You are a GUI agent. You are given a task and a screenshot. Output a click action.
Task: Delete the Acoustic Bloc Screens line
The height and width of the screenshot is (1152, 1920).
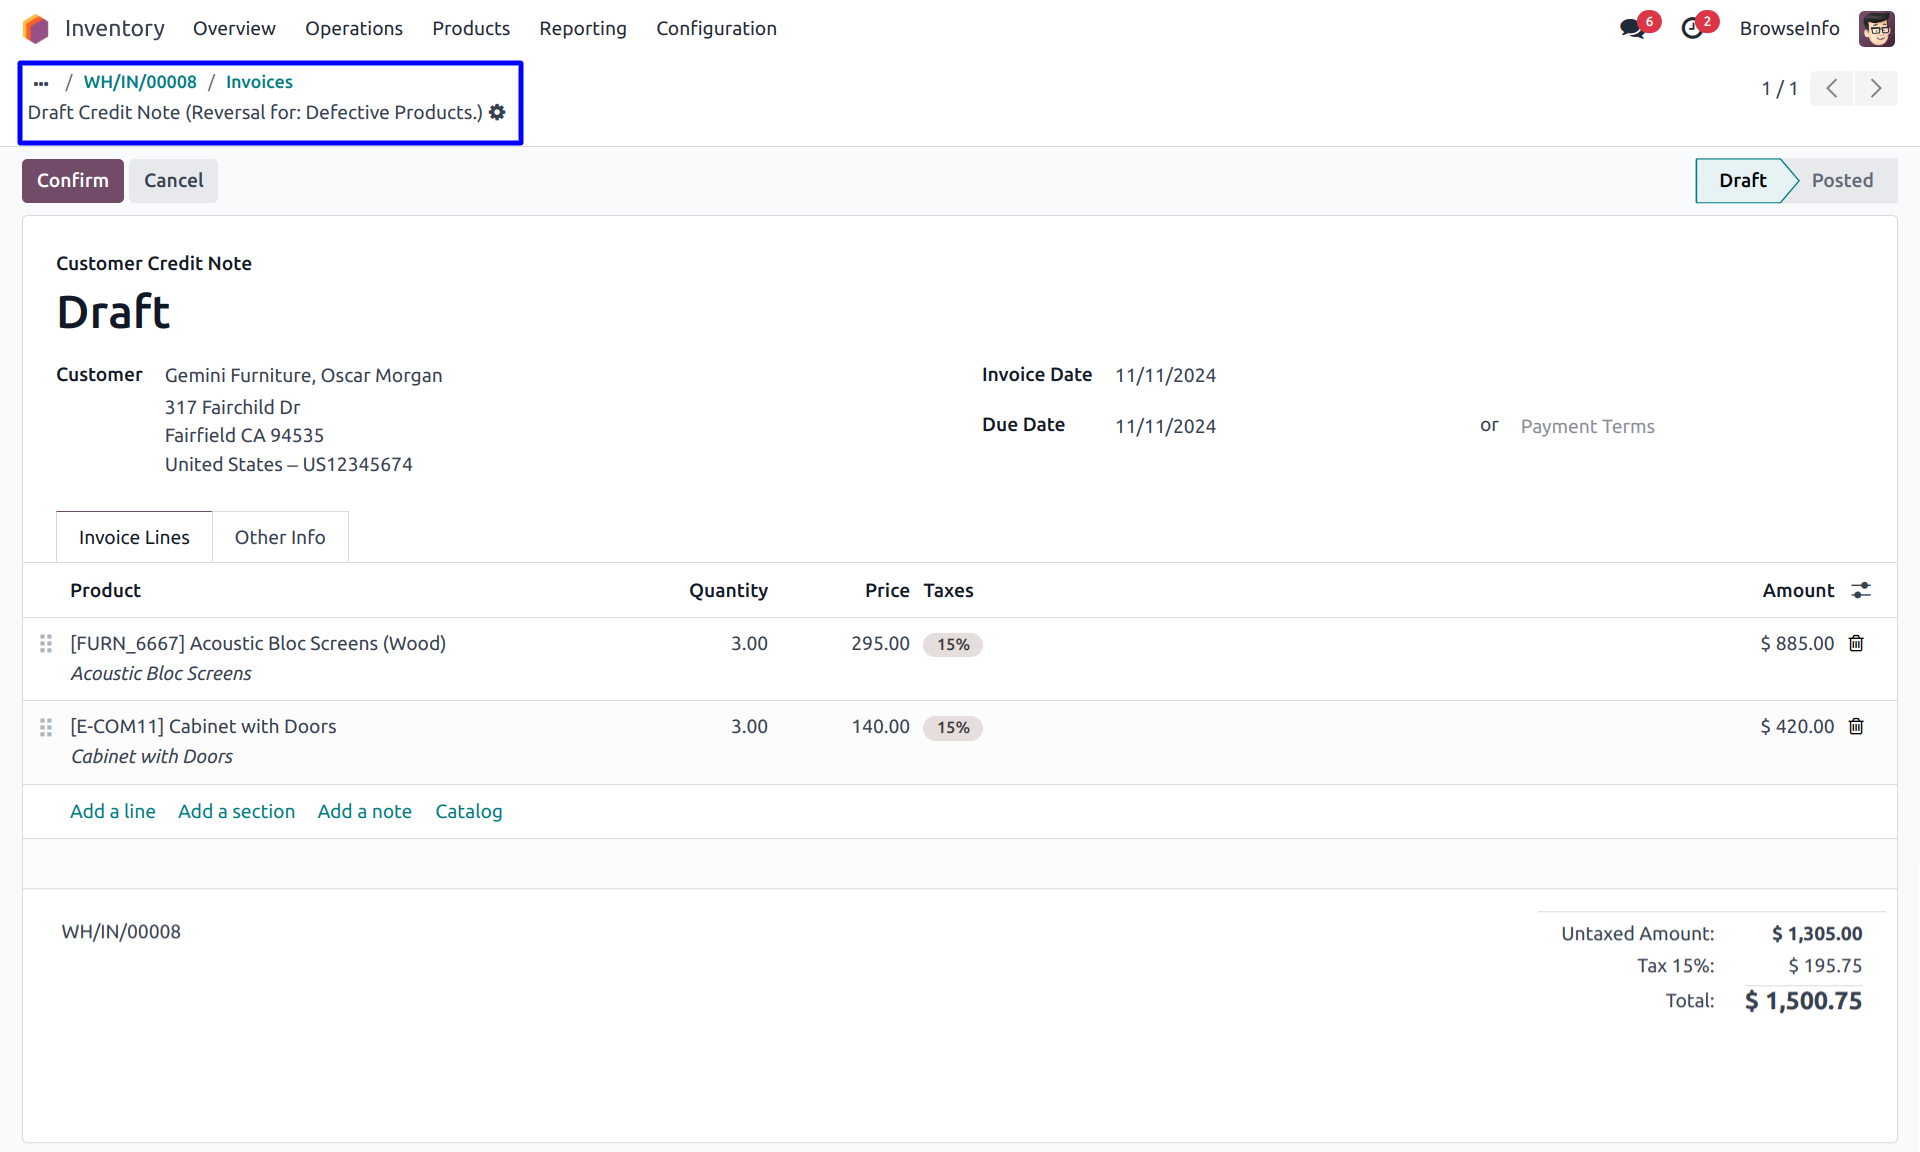[x=1856, y=644]
